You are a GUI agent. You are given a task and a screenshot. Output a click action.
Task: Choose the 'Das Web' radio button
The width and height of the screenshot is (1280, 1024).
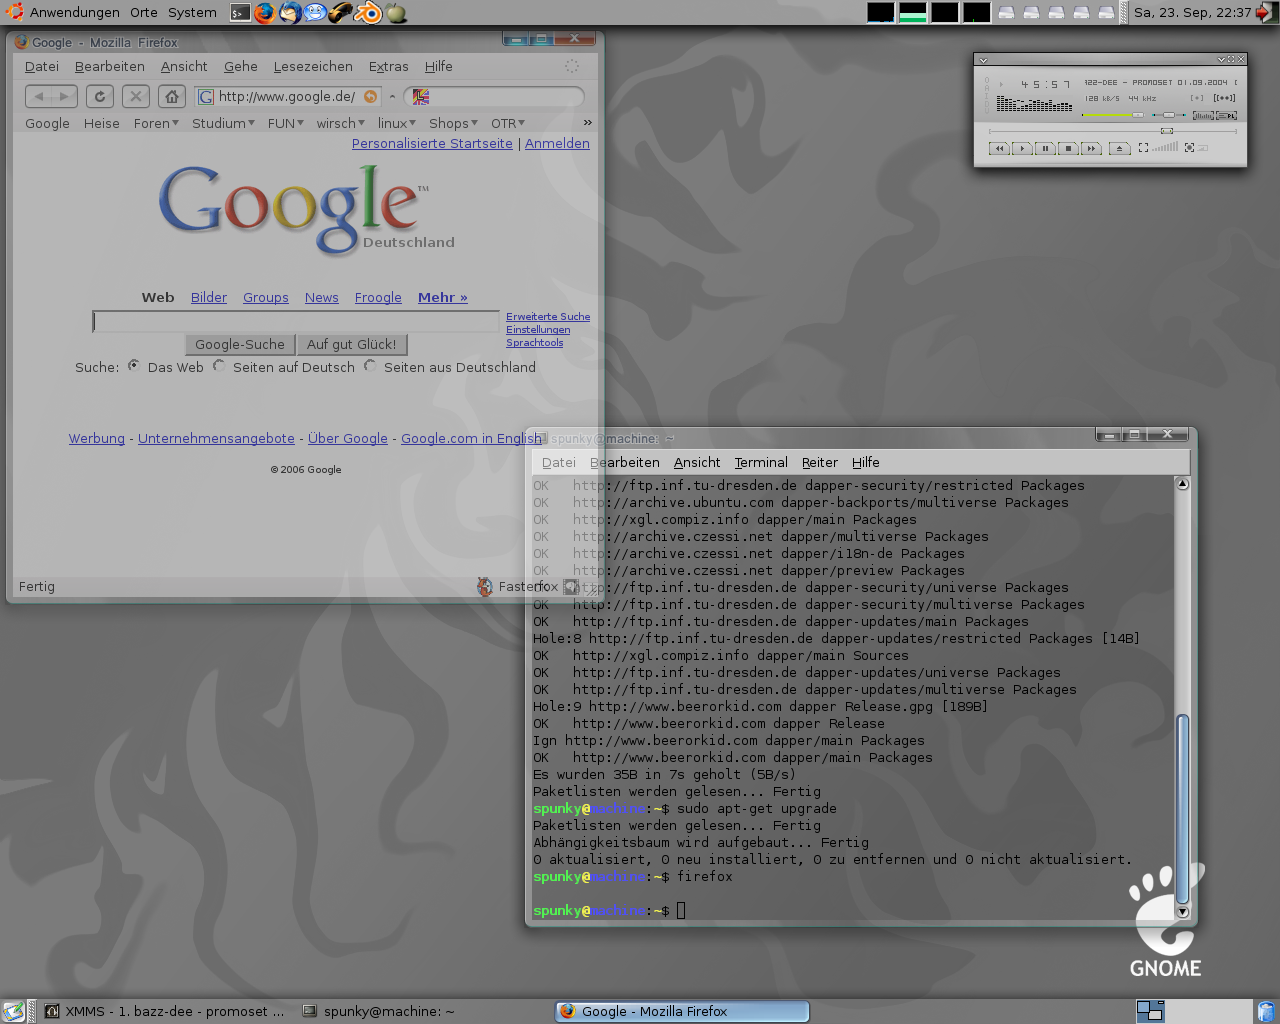[134, 366]
